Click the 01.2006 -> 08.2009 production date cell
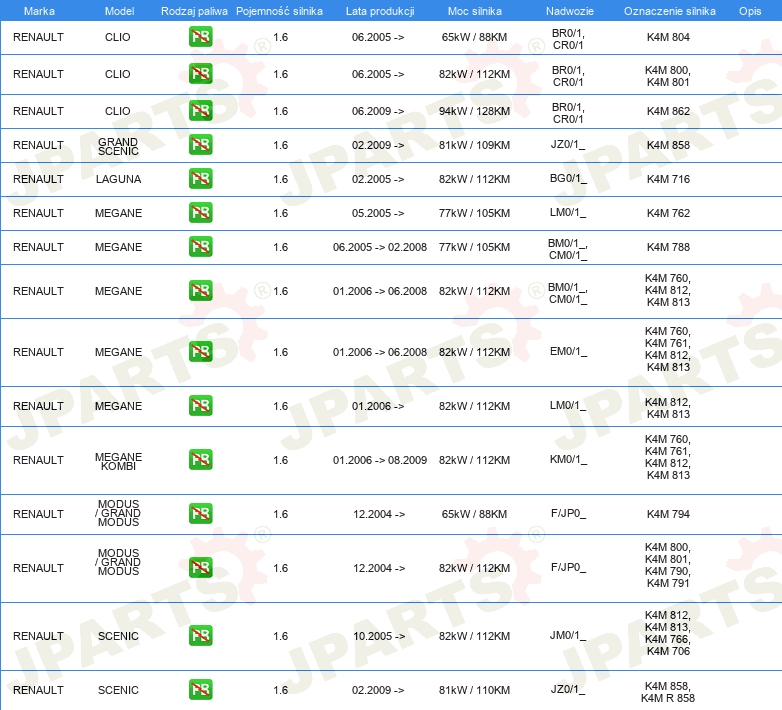782x710 pixels. tap(380, 460)
